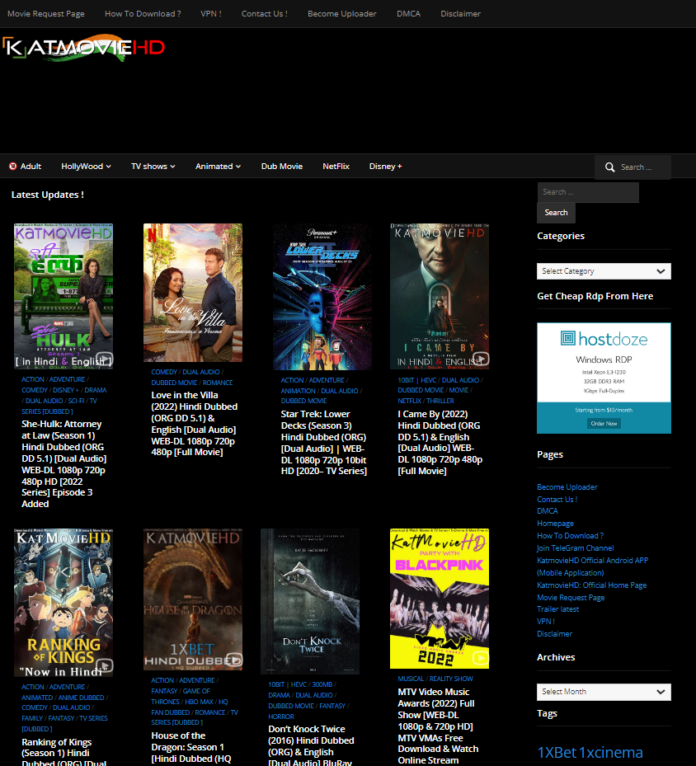Click the KatMovieHD site logo
Image resolution: width=696 pixels, height=766 pixels.
[84, 47]
